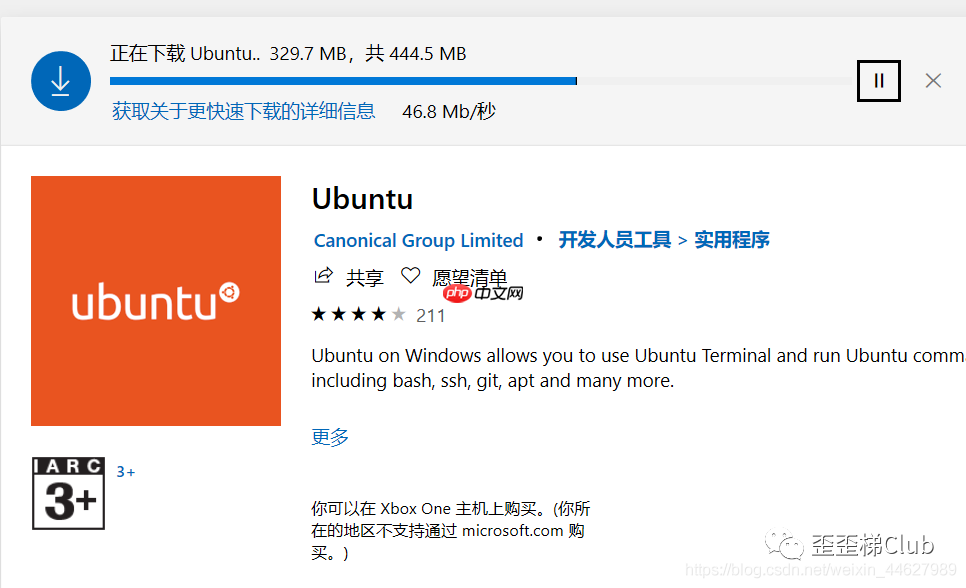Click the 46.8 Mb/秒 speed indicator
Image resolution: width=966 pixels, height=588 pixels.
[x=447, y=111]
